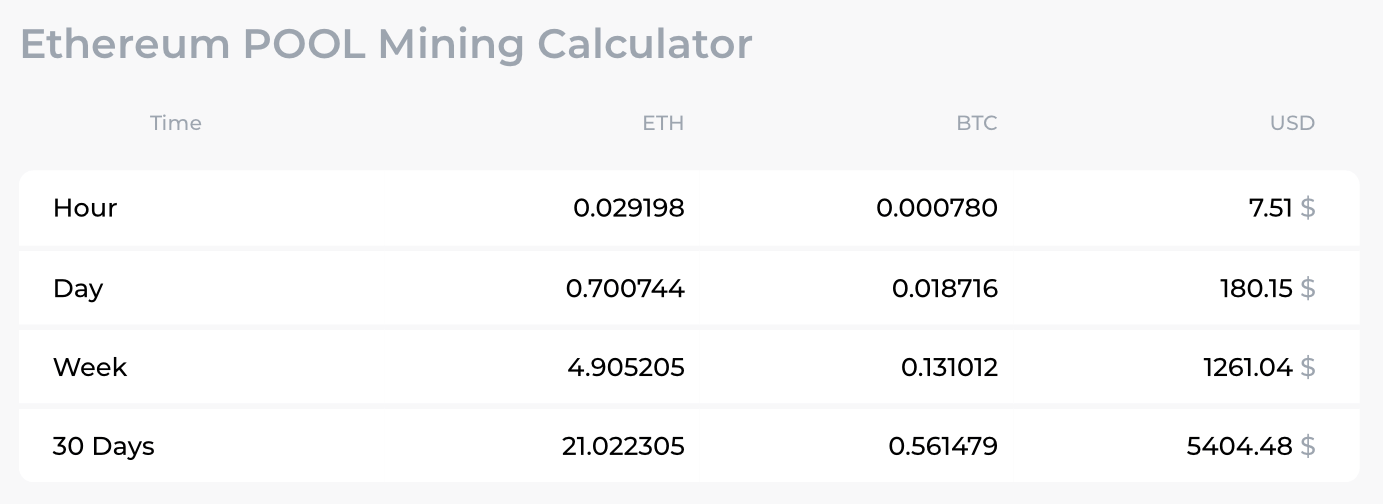Screen dimensions: 1383x504
Task: Click the USD column header
Action: point(1292,123)
